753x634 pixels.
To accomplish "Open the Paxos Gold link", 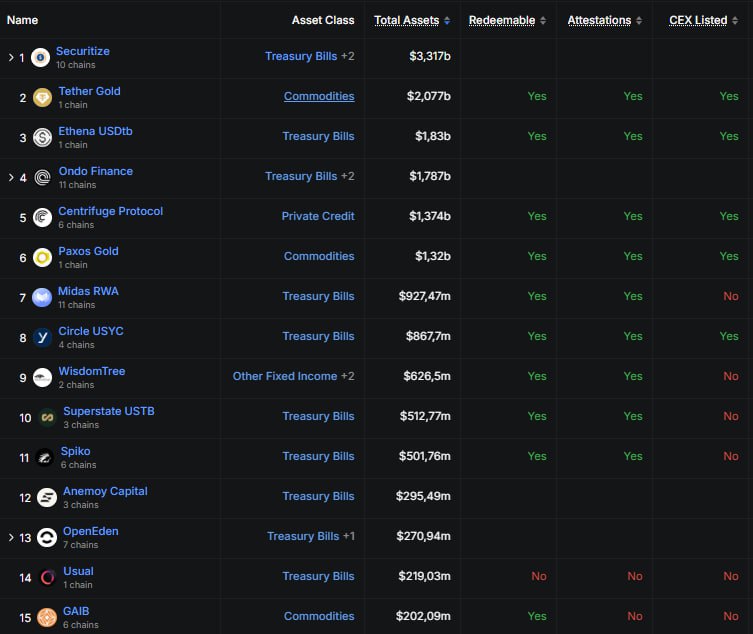I will point(88,251).
